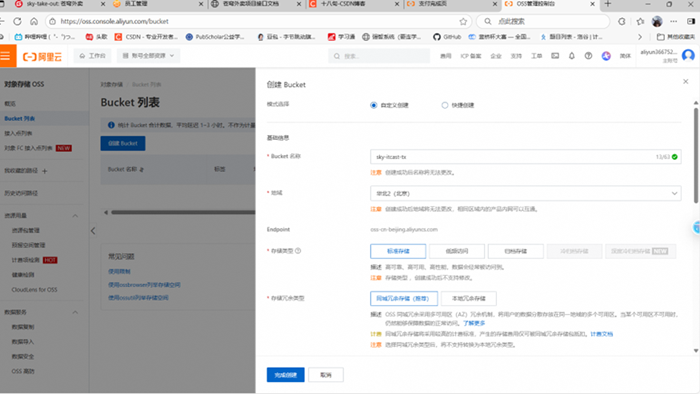This screenshot has height=394, width=700.
Task: Click the Bucket list horizontal scrollbar
Action: [183, 212]
